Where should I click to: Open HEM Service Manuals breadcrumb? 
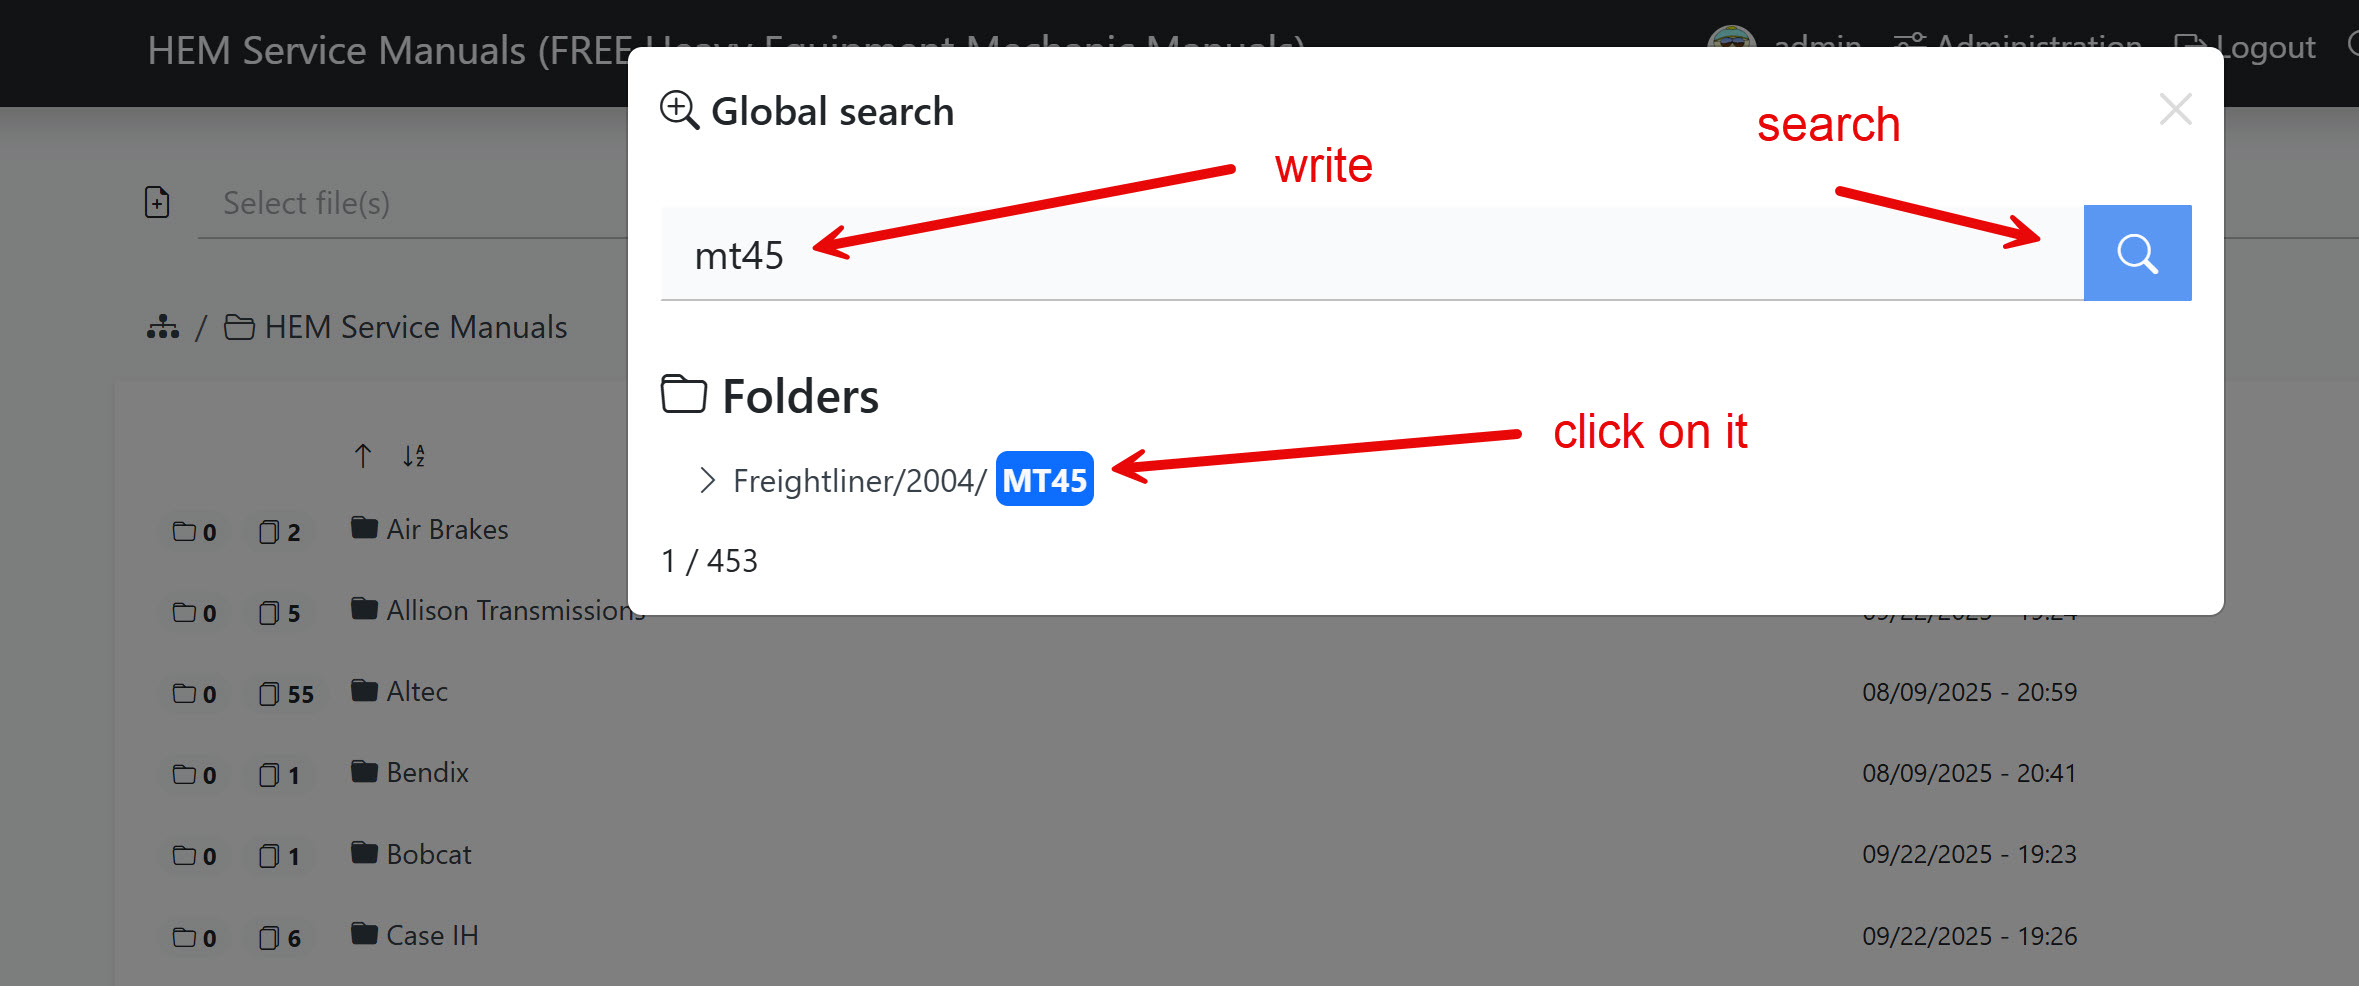coord(395,327)
